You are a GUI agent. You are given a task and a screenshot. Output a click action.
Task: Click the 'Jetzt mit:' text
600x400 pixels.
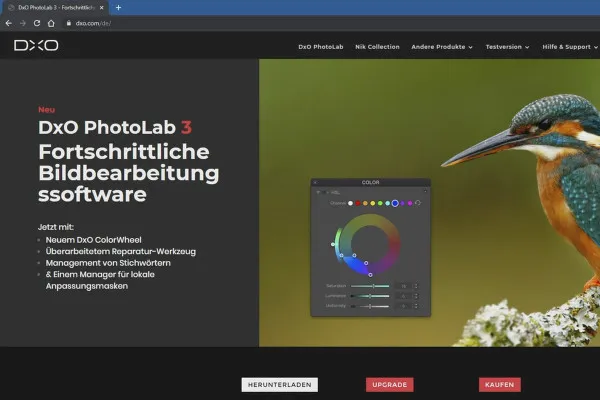point(55,227)
